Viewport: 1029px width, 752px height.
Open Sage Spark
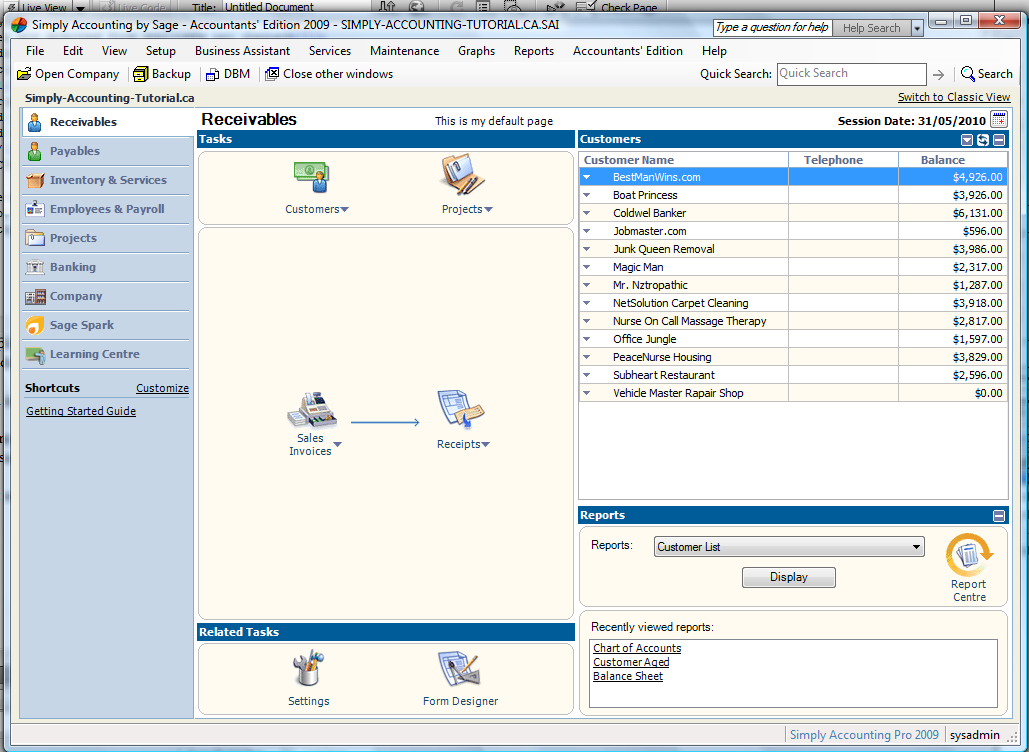(106, 325)
